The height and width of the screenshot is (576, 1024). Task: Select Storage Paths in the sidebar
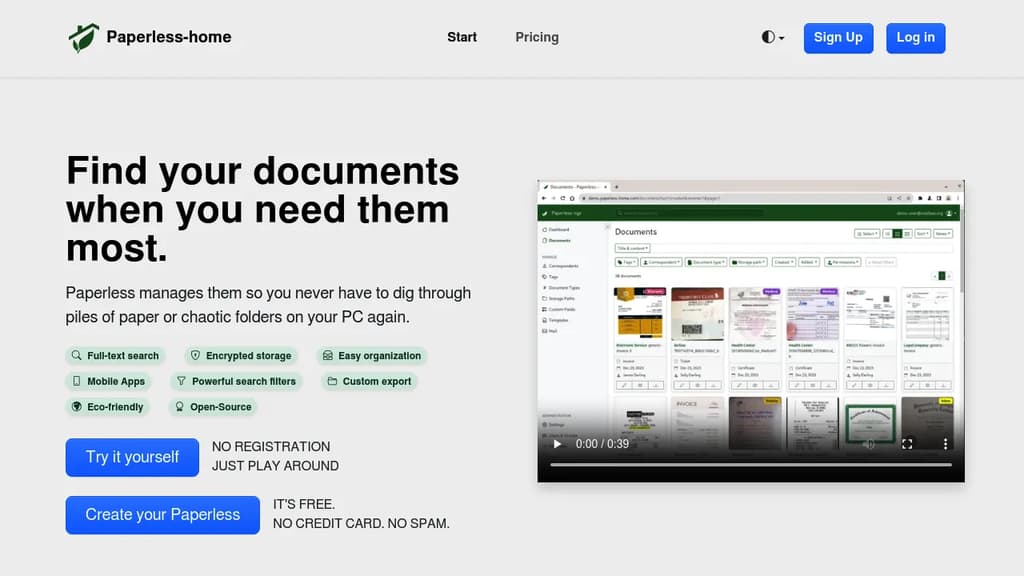[x=562, y=296]
